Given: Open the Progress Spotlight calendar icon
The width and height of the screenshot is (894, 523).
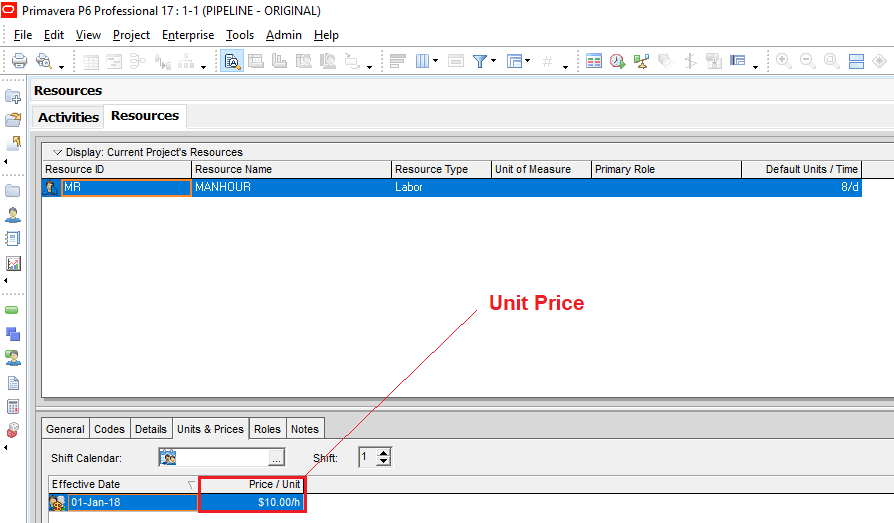Looking at the screenshot, I should tap(594, 60).
